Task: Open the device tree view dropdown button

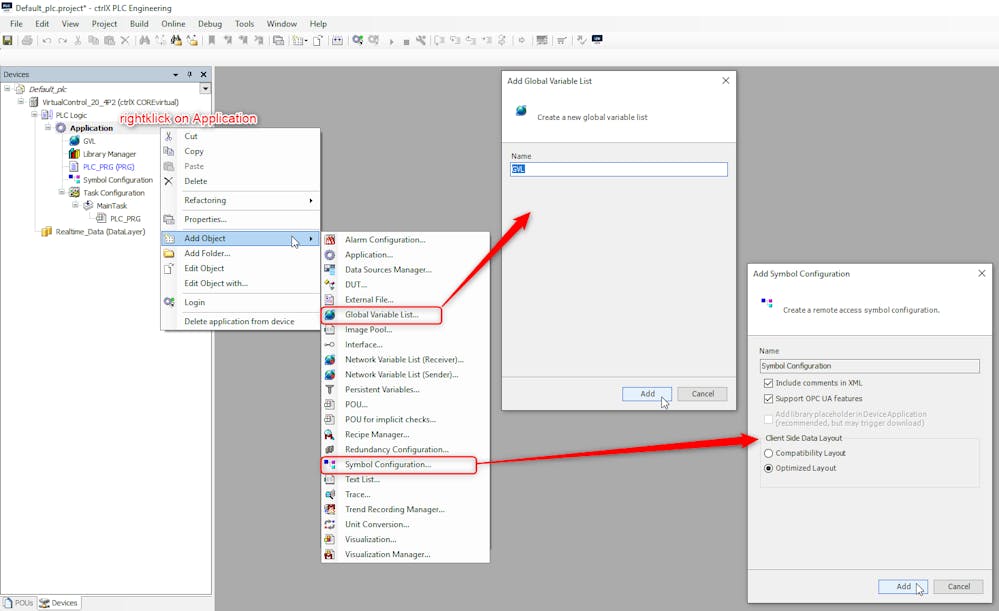Action: tap(205, 89)
